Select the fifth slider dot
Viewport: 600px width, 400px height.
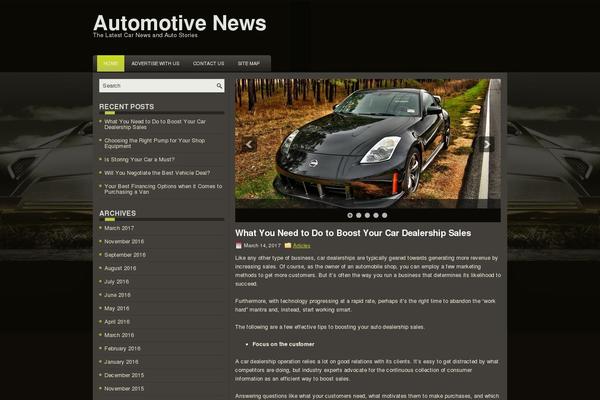(x=385, y=215)
